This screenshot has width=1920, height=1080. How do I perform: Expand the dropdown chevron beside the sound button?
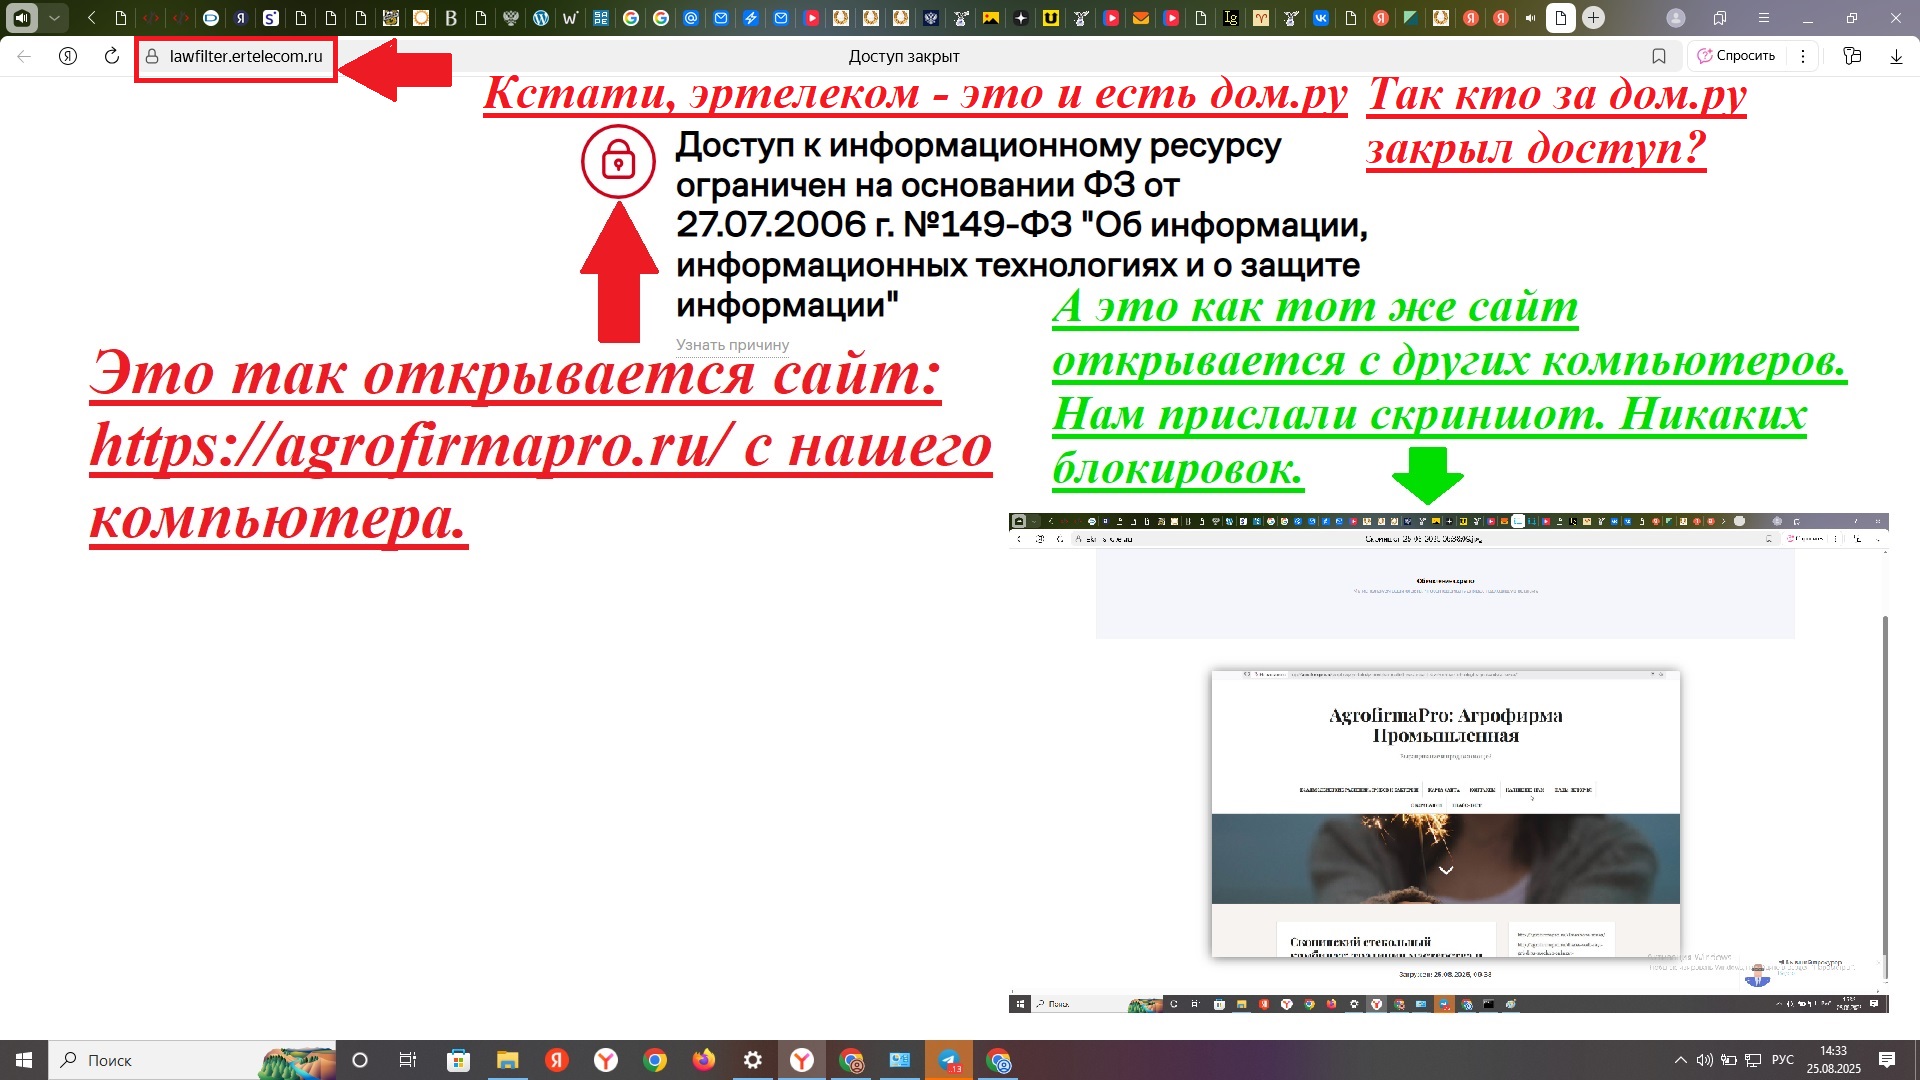pos(55,18)
